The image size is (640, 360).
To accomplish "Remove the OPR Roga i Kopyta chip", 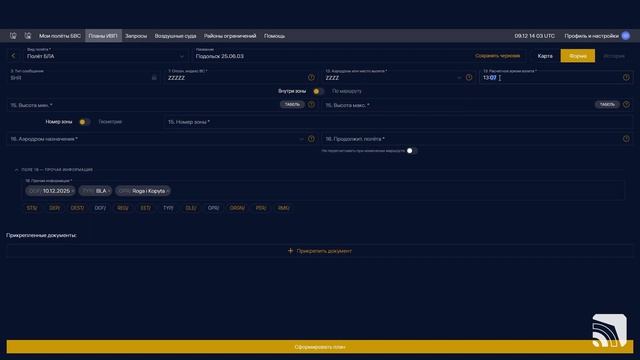I will click(x=167, y=191).
